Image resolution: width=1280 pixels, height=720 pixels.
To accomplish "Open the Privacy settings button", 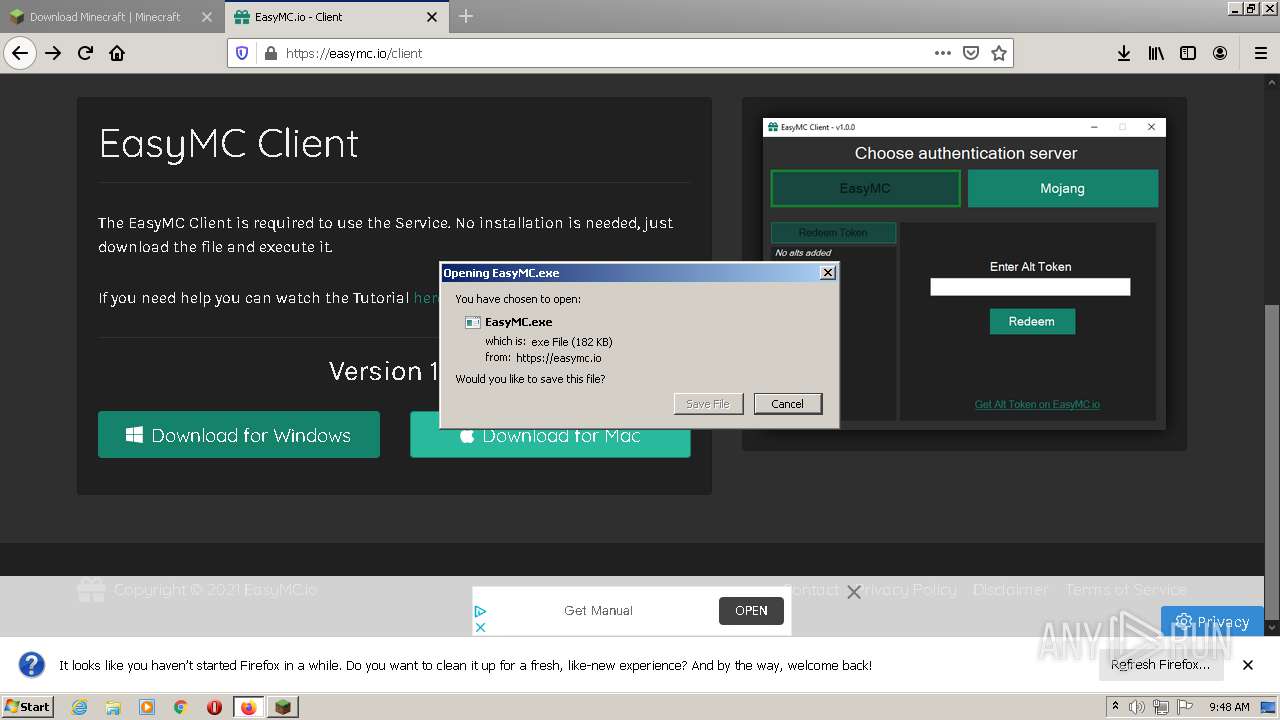I will (1212, 621).
